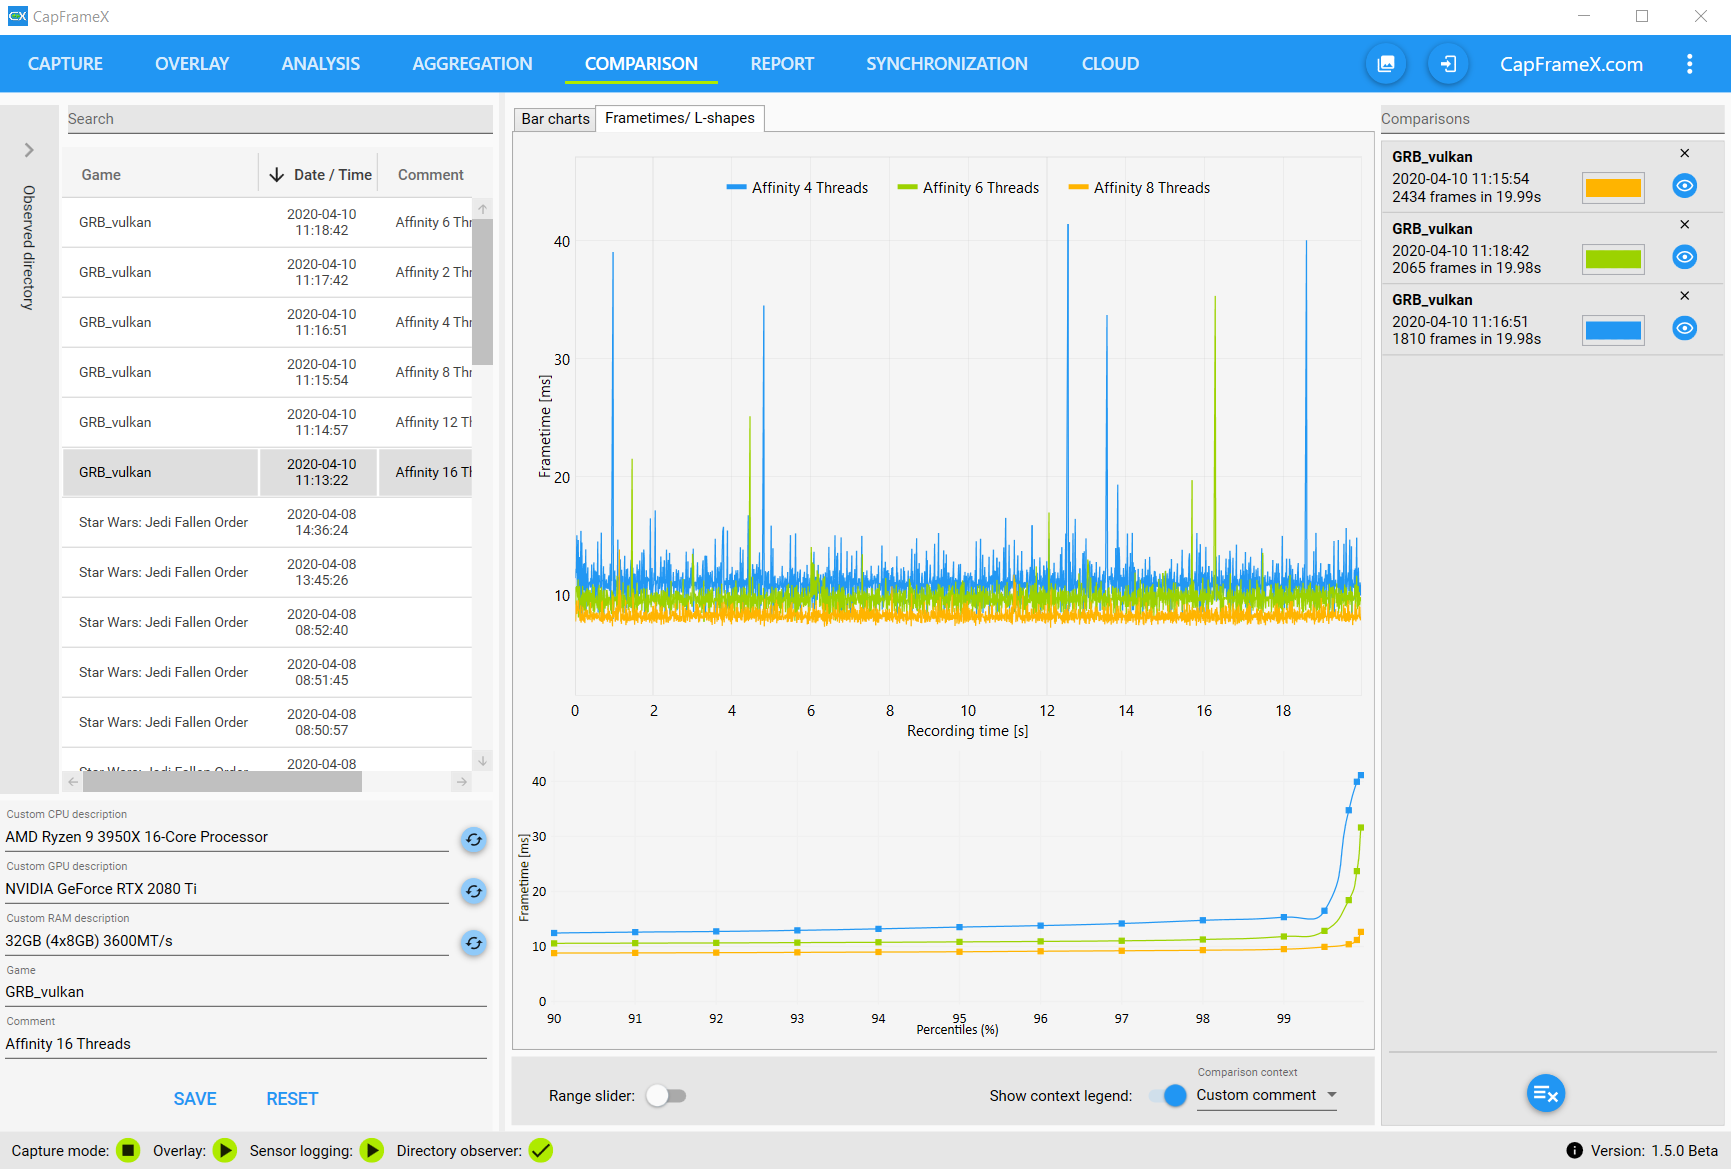Open the CapFrameX.com link

point(1571,64)
